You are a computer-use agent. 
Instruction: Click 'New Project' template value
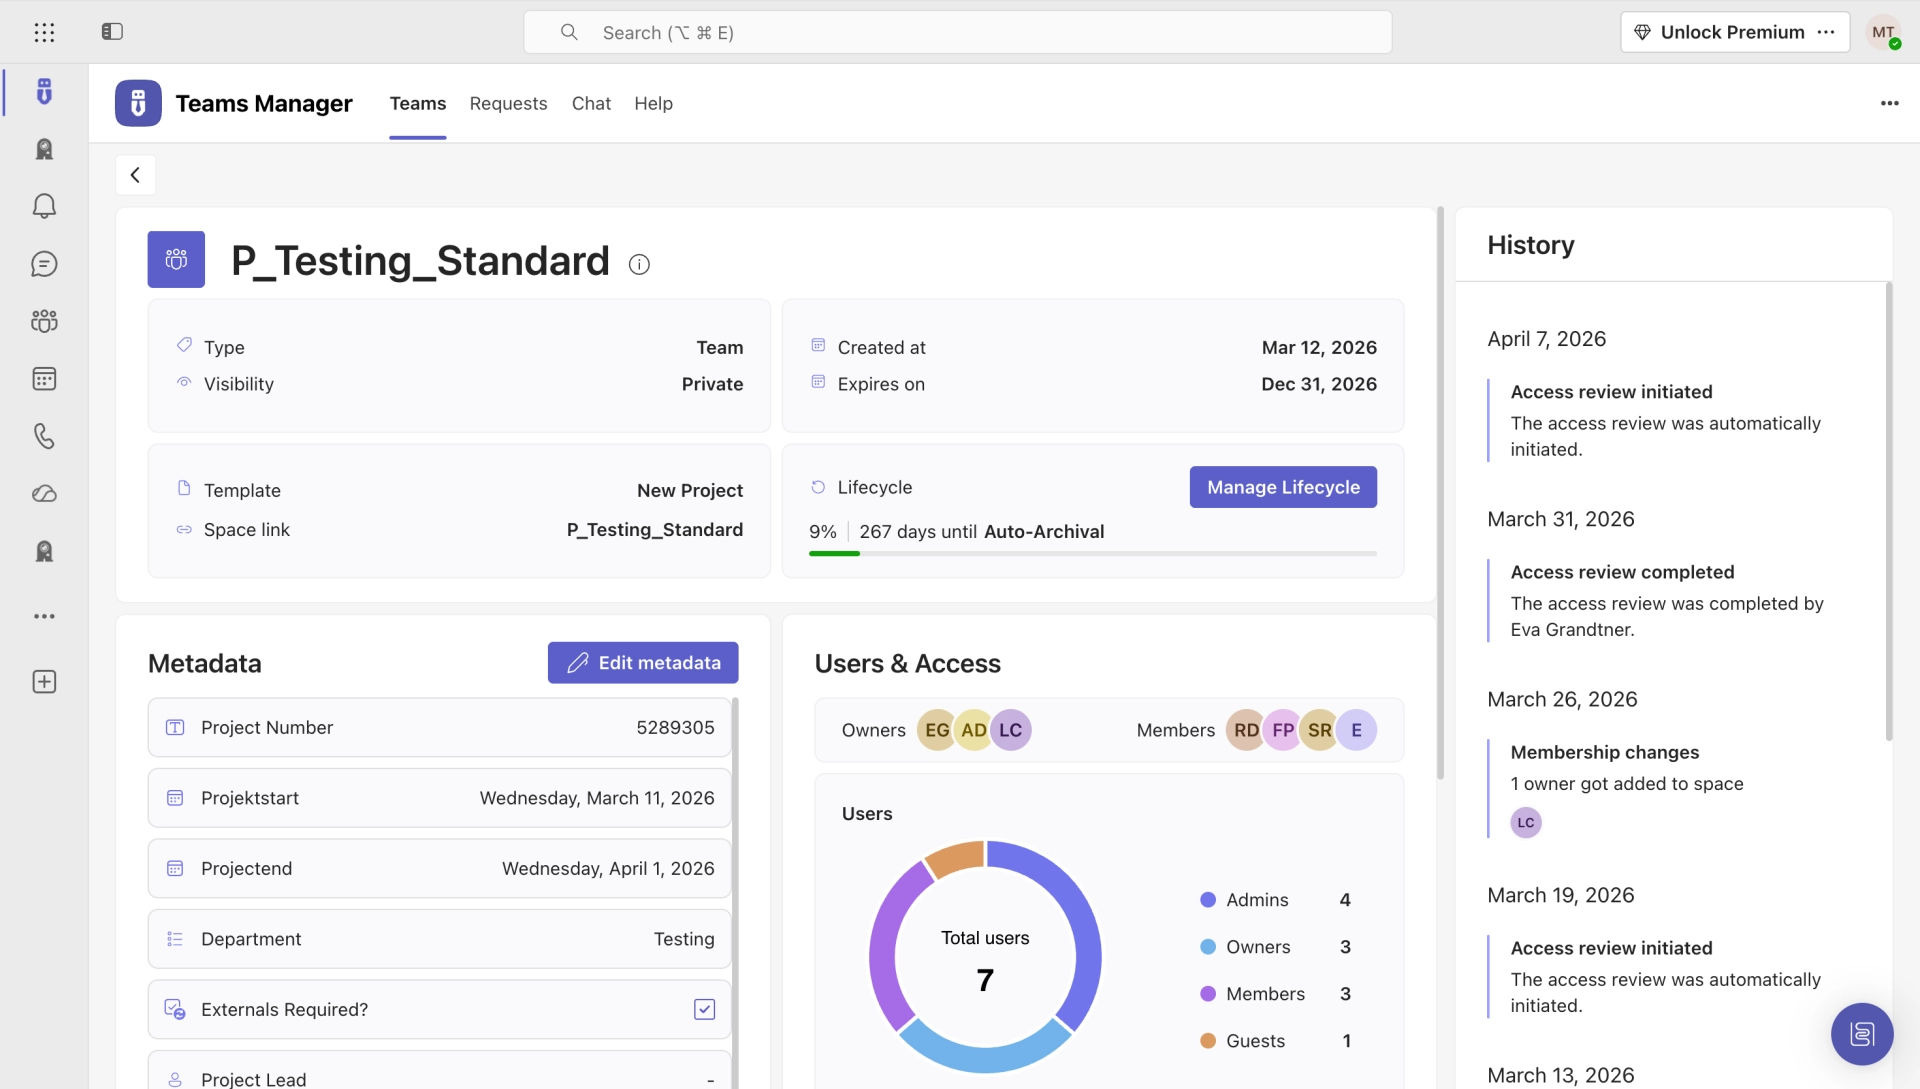click(690, 490)
